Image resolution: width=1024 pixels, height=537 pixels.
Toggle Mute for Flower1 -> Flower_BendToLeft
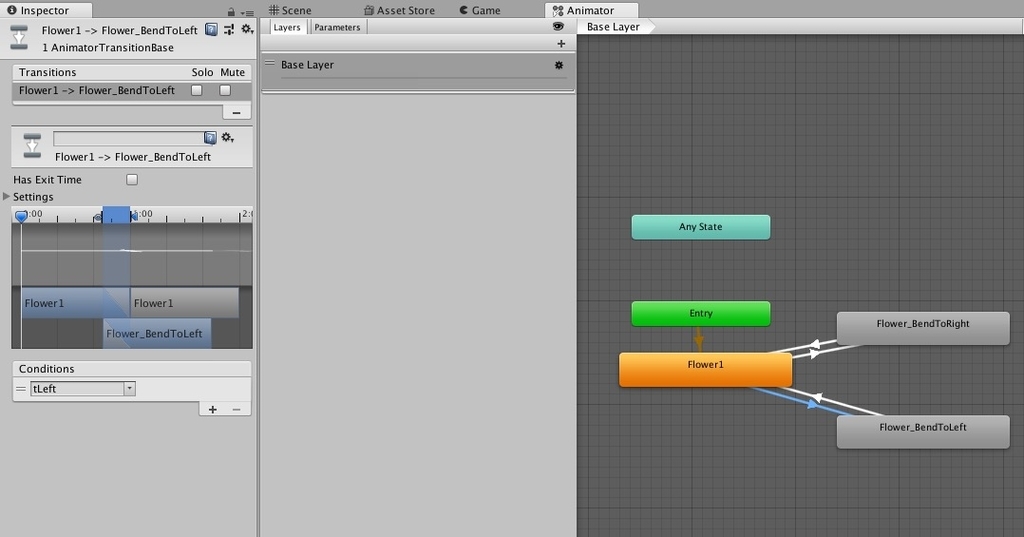[x=225, y=90]
